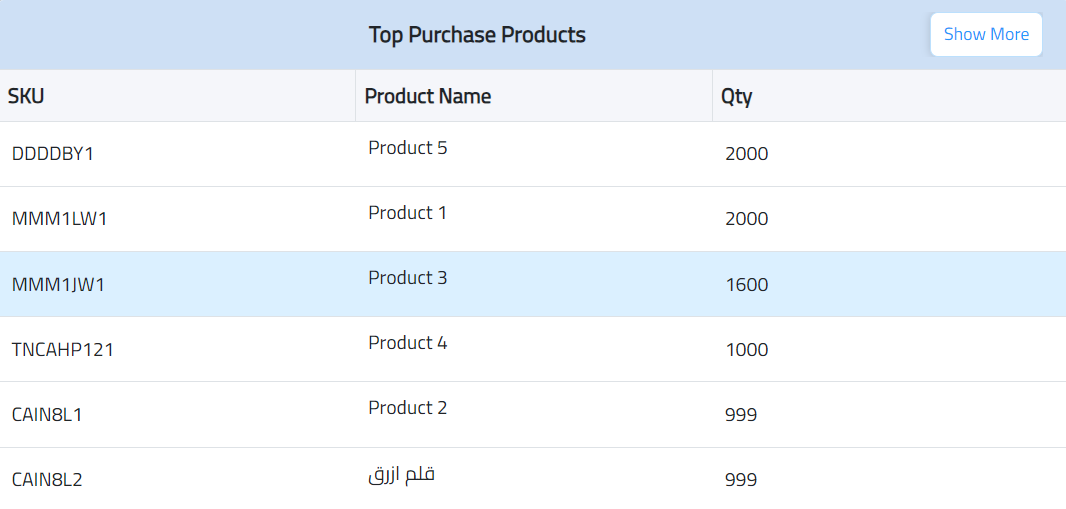Image resolution: width=1066 pixels, height=509 pixels.
Task: Click the CAIN8L1 SKU cell
Action: pyautogui.click(x=47, y=414)
